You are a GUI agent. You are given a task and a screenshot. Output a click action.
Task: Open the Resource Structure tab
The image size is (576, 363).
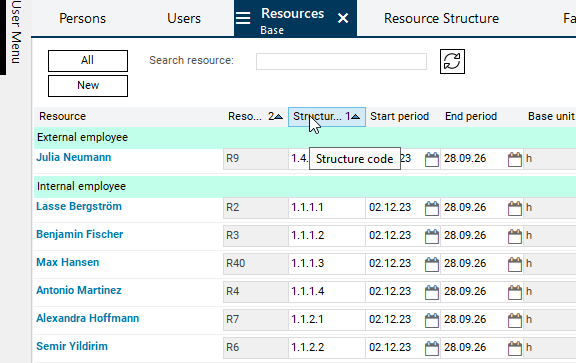coord(441,18)
